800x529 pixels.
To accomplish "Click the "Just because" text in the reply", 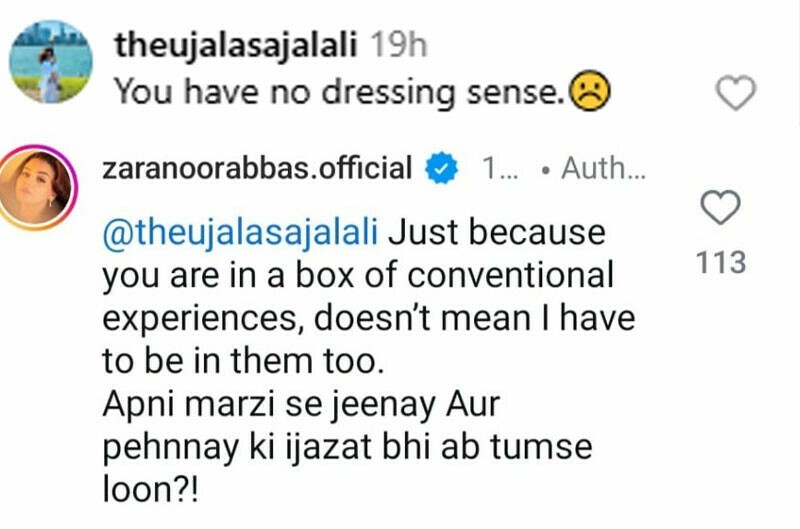I will pos(496,233).
